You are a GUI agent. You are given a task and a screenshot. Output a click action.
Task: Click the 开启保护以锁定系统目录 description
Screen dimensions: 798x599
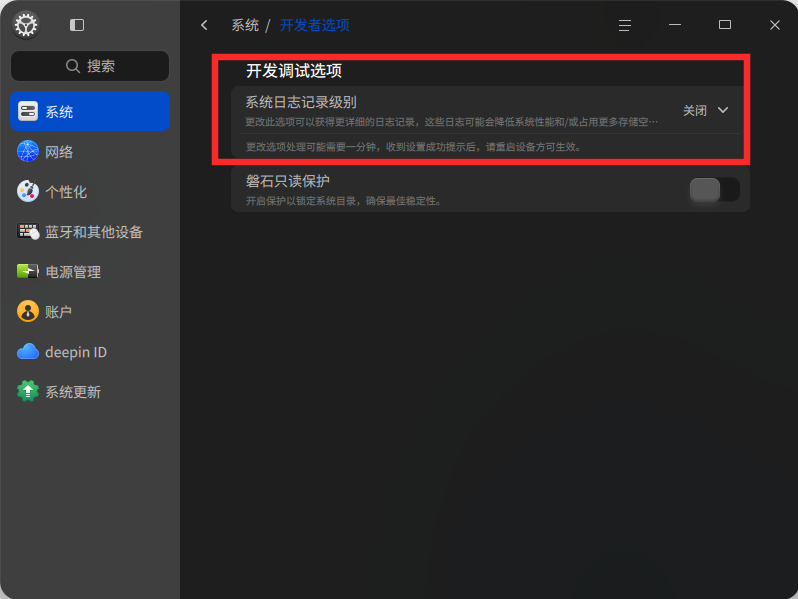tap(344, 201)
